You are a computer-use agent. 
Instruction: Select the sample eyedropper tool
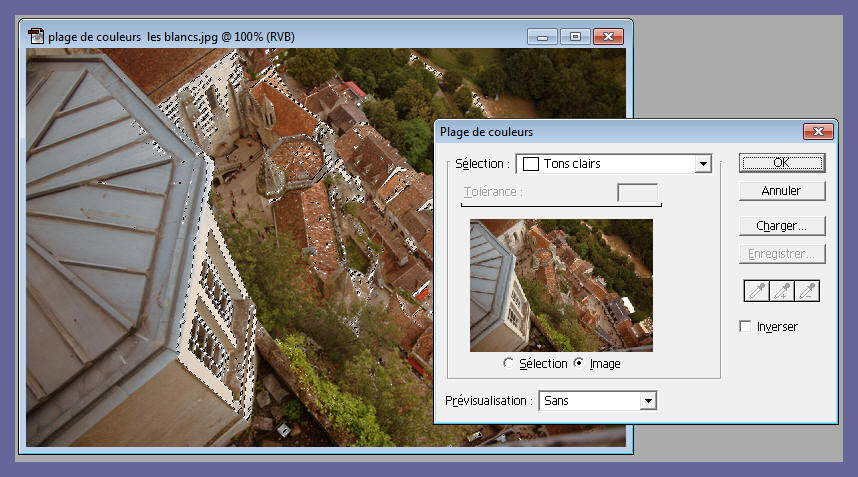757,291
